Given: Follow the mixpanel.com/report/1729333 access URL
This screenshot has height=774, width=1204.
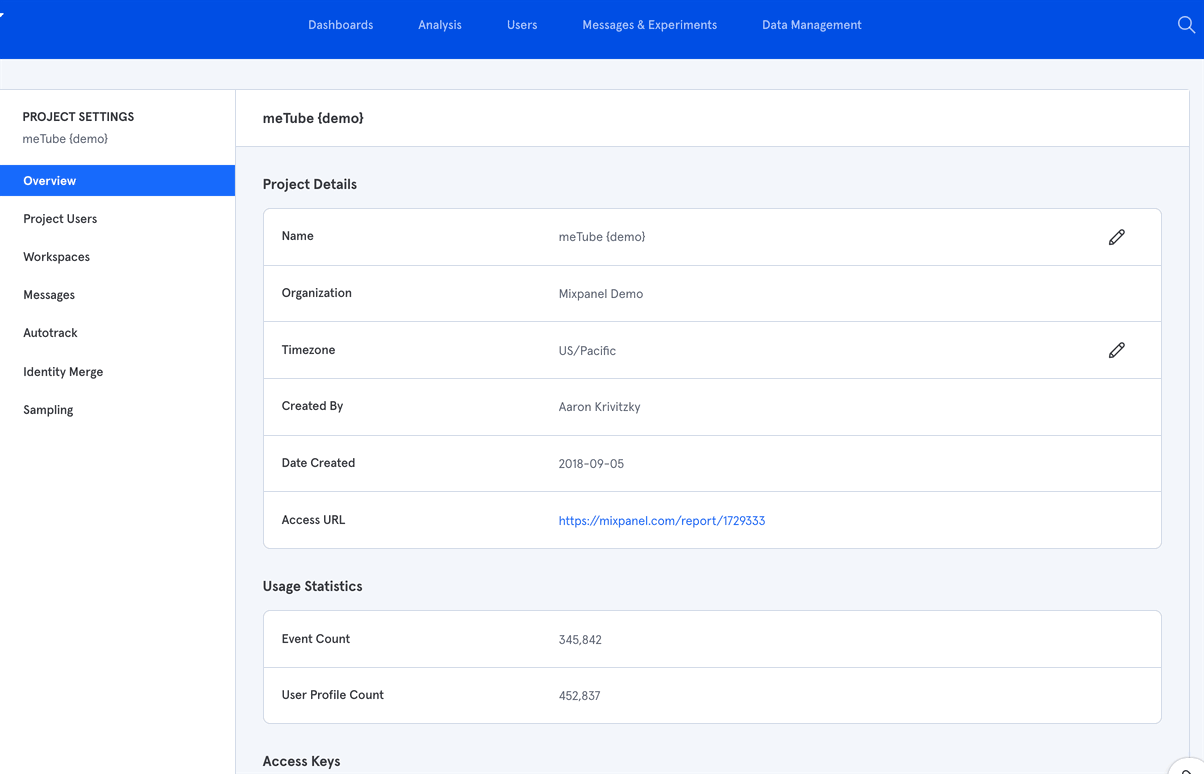Looking at the screenshot, I should [x=662, y=521].
